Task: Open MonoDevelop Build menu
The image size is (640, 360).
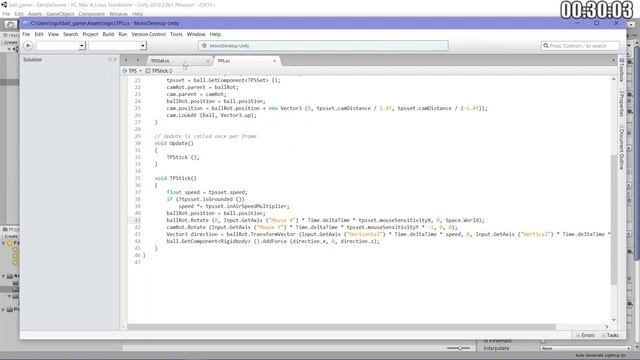Action: click(x=108, y=34)
